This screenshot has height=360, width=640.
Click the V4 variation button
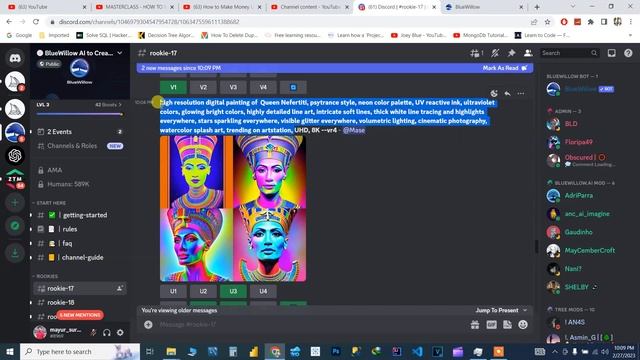pos(263,87)
